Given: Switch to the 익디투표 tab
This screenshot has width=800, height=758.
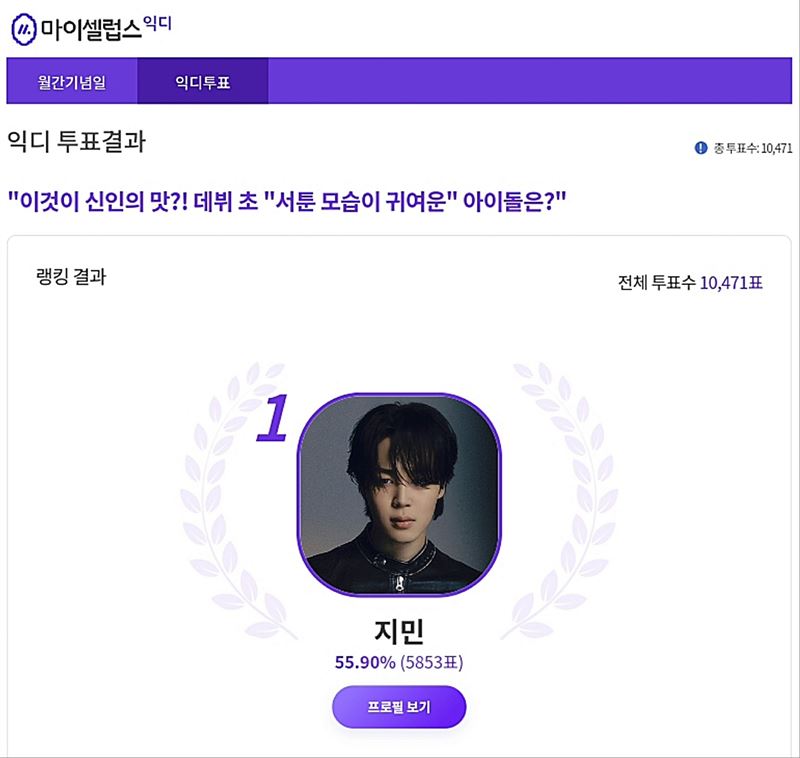Looking at the screenshot, I should click(x=202, y=82).
